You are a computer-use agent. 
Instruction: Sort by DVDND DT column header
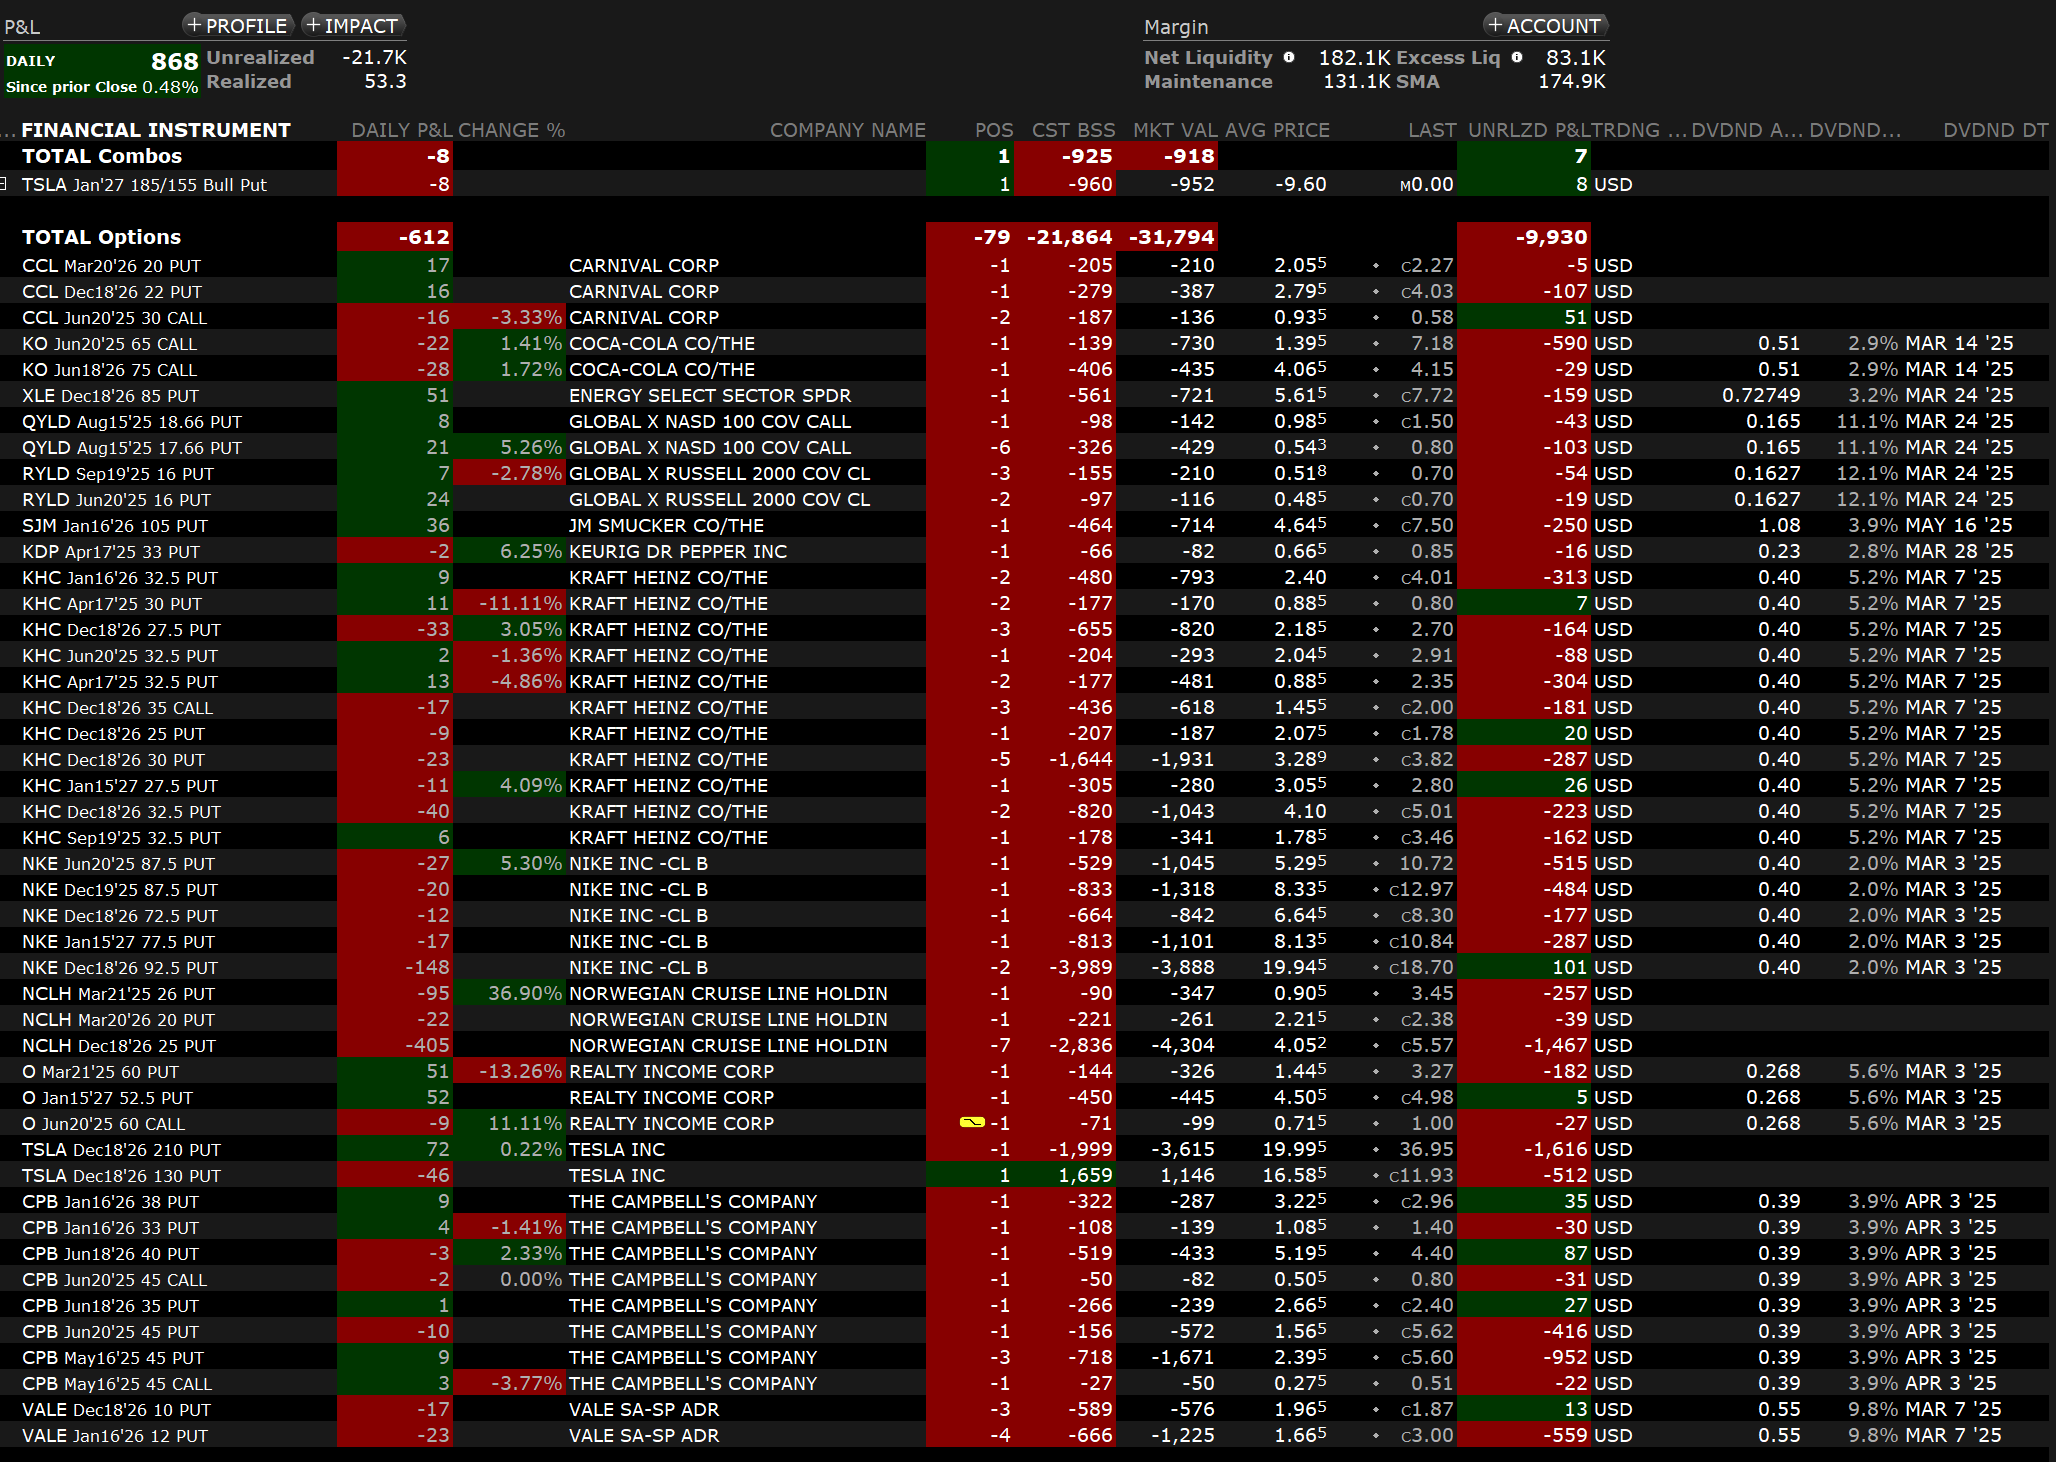click(1995, 130)
